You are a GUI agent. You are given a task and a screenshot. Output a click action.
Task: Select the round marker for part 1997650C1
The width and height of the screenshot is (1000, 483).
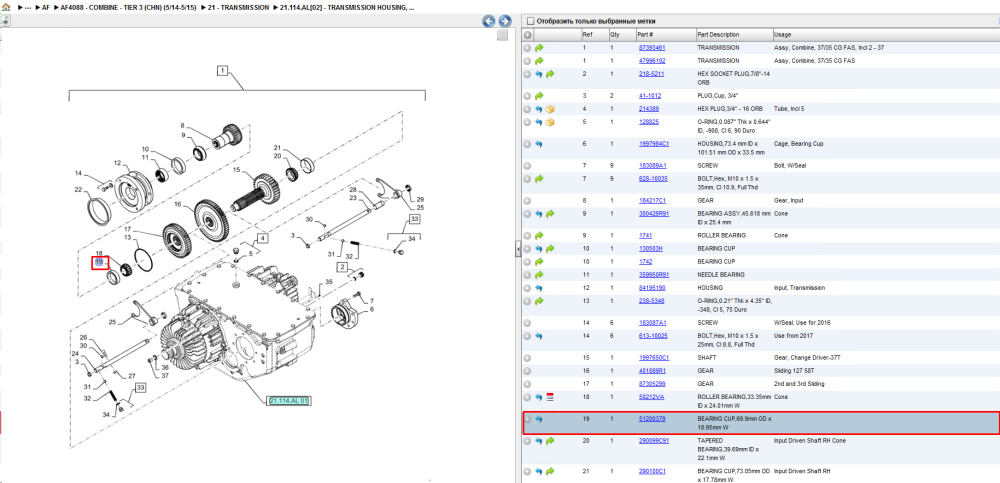pos(527,357)
